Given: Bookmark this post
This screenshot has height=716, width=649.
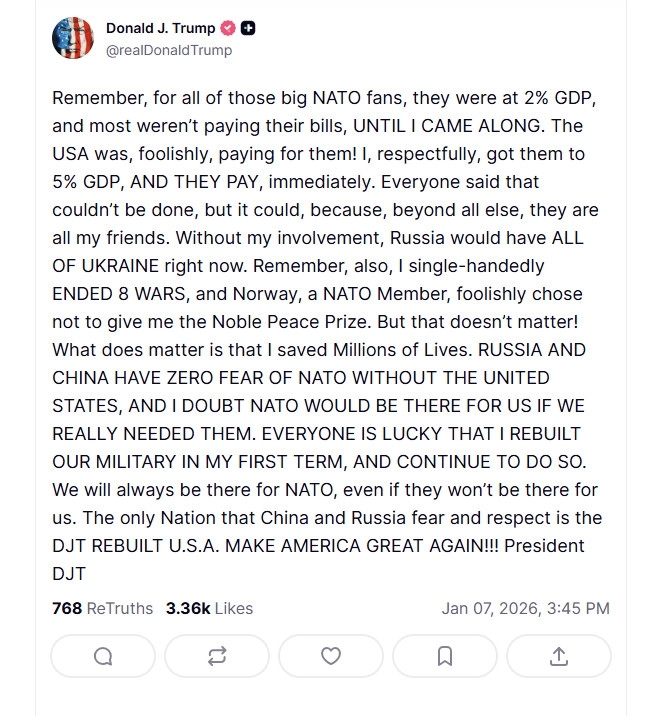Looking at the screenshot, I should (x=445, y=656).
